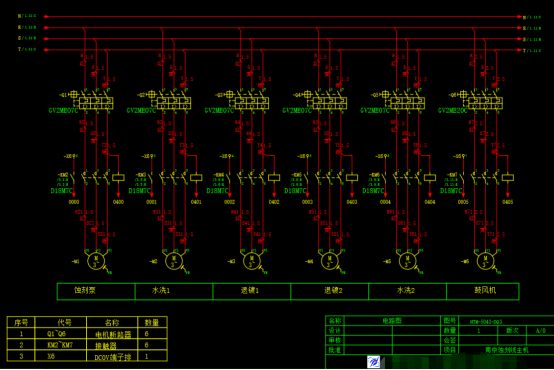Screen dimensions: 554x370
Task: Click the first GV2ME07C text label
Action: [63, 111]
